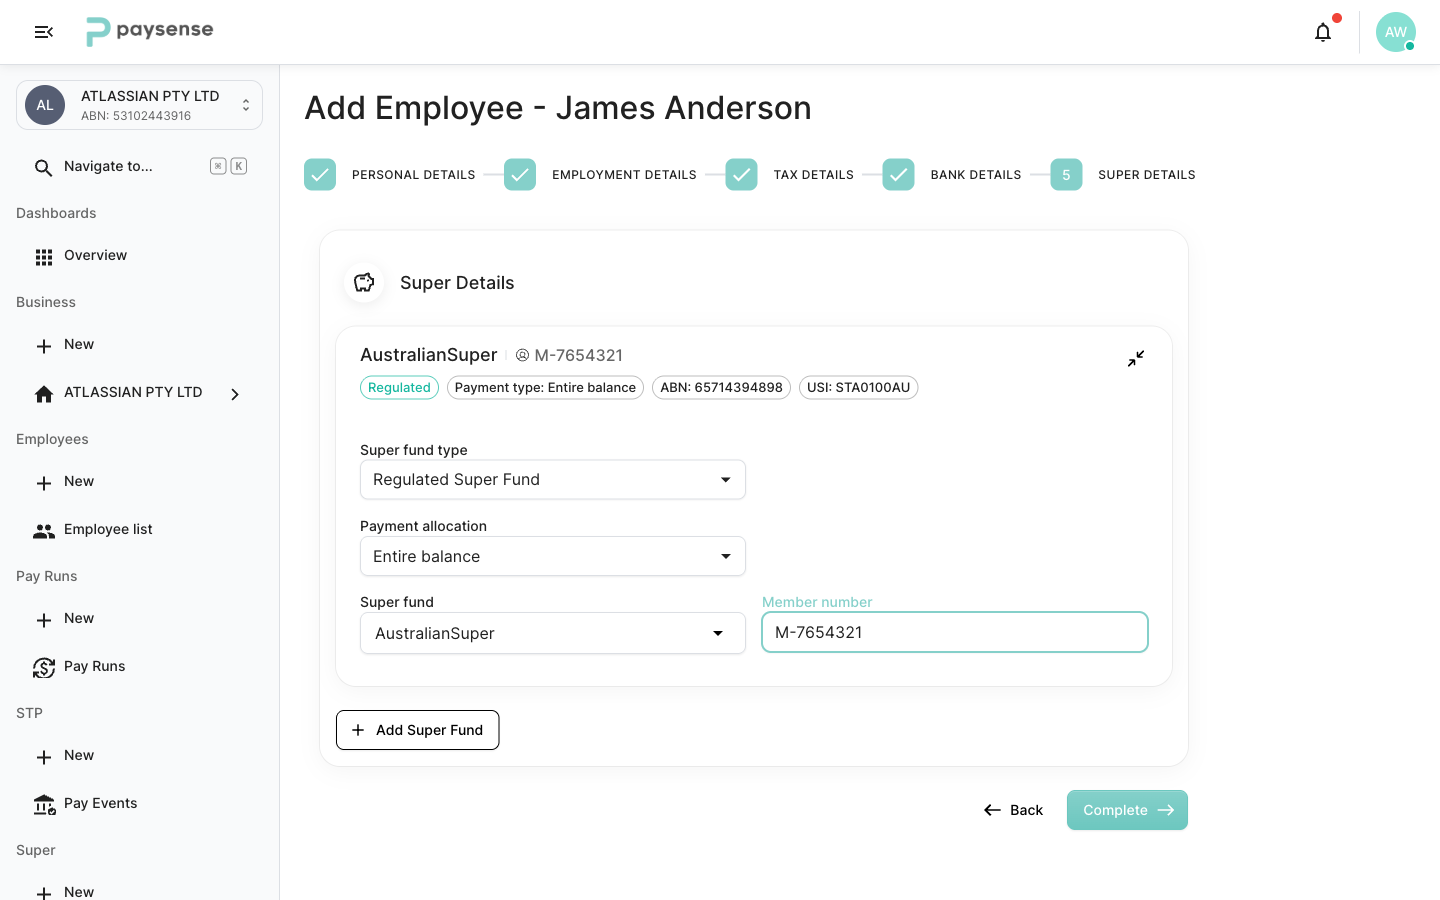The height and width of the screenshot is (900, 1440).
Task: Click the Member number input field
Action: [955, 632]
